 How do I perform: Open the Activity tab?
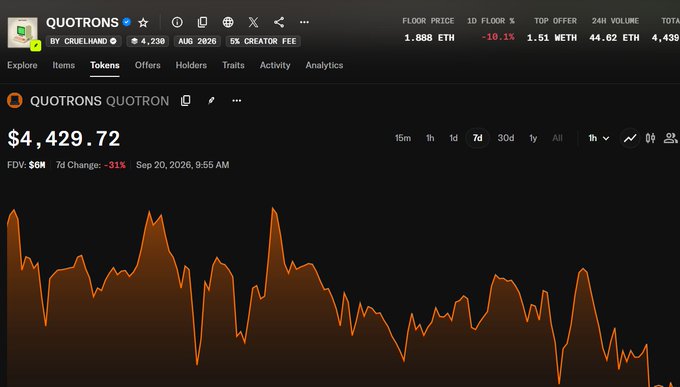[x=275, y=65]
